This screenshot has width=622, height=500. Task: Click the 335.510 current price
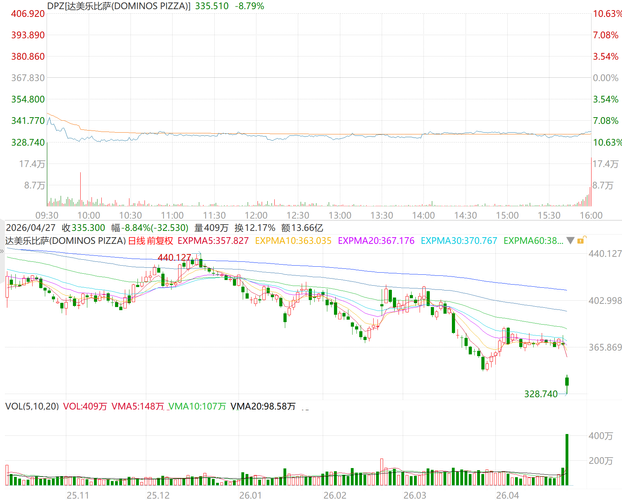point(212,6)
